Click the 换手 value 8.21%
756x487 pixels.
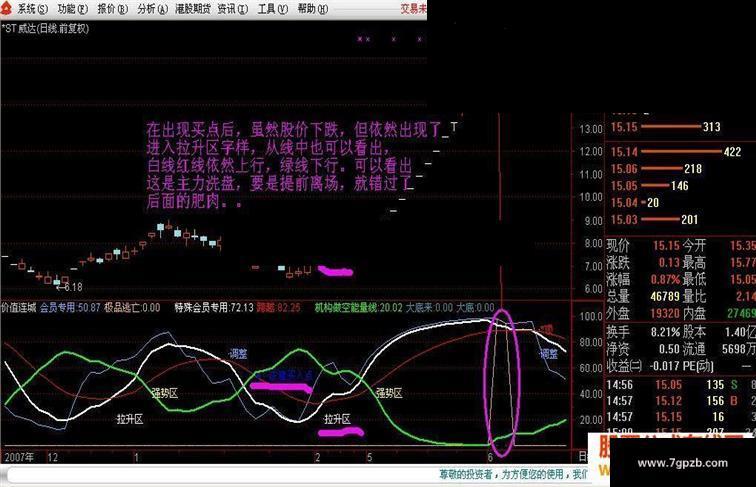665,332
